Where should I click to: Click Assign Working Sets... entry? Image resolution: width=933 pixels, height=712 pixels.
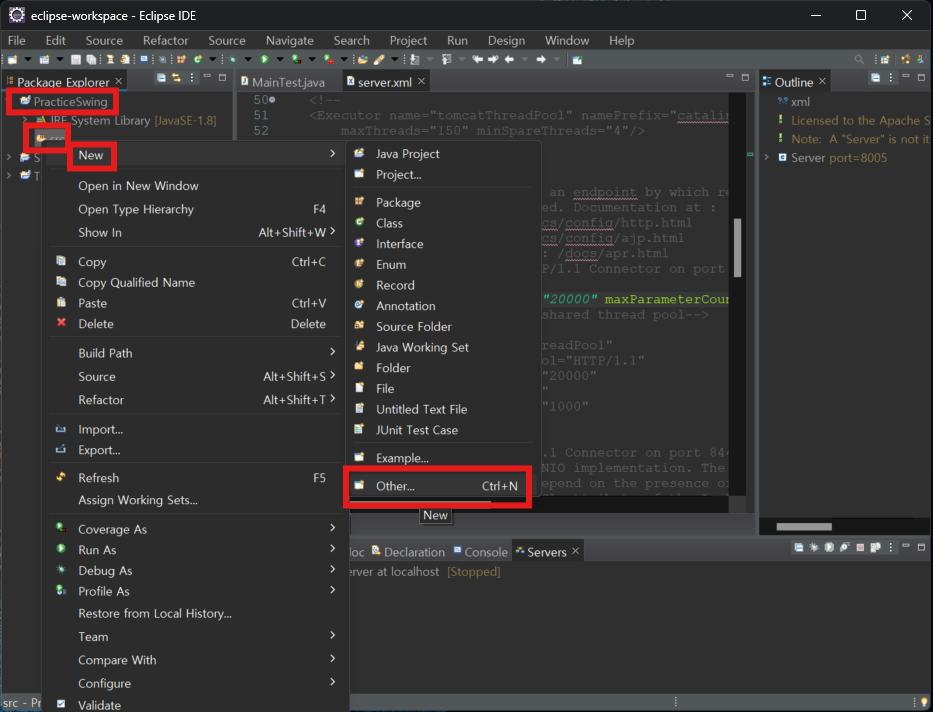[x=195, y=500]
